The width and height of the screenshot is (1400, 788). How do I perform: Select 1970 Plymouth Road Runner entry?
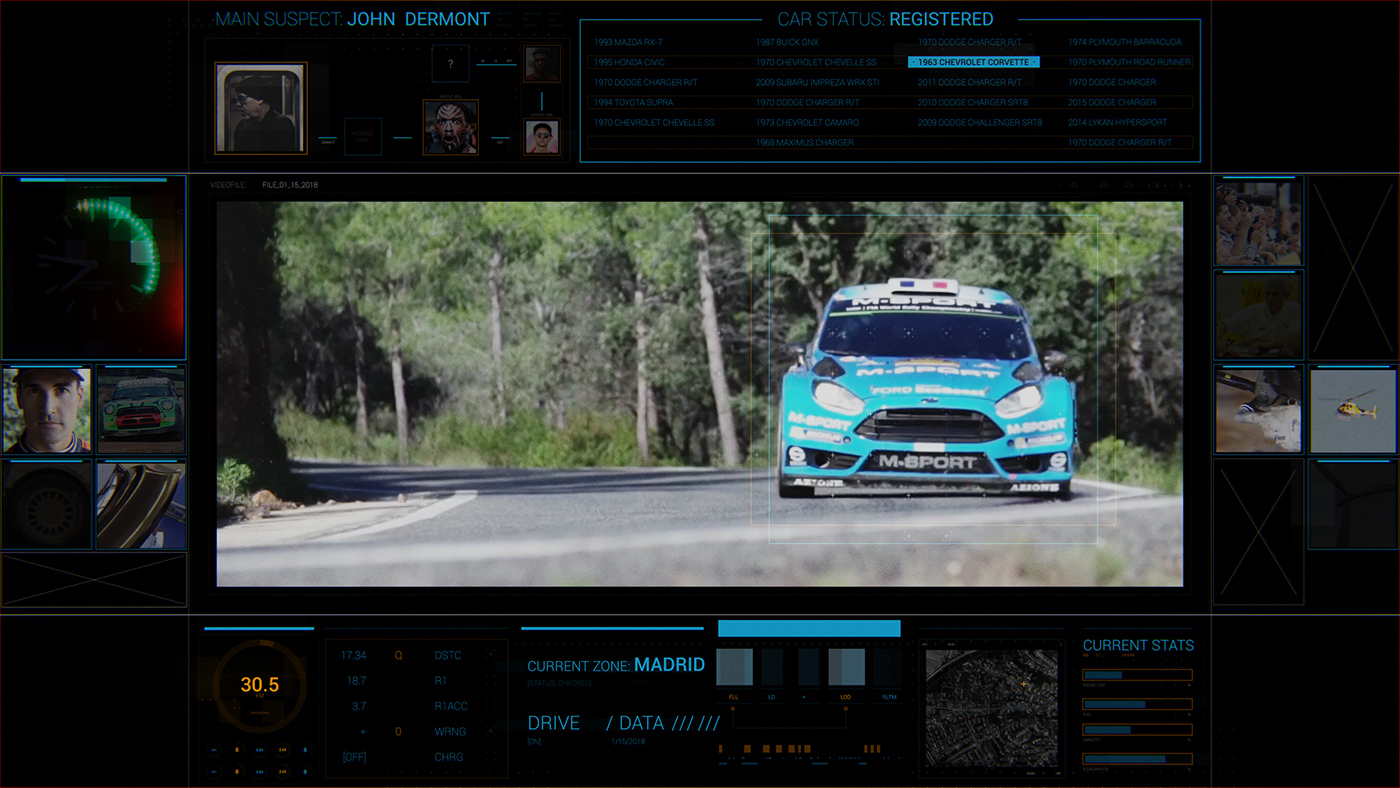tap(1129, 62)
